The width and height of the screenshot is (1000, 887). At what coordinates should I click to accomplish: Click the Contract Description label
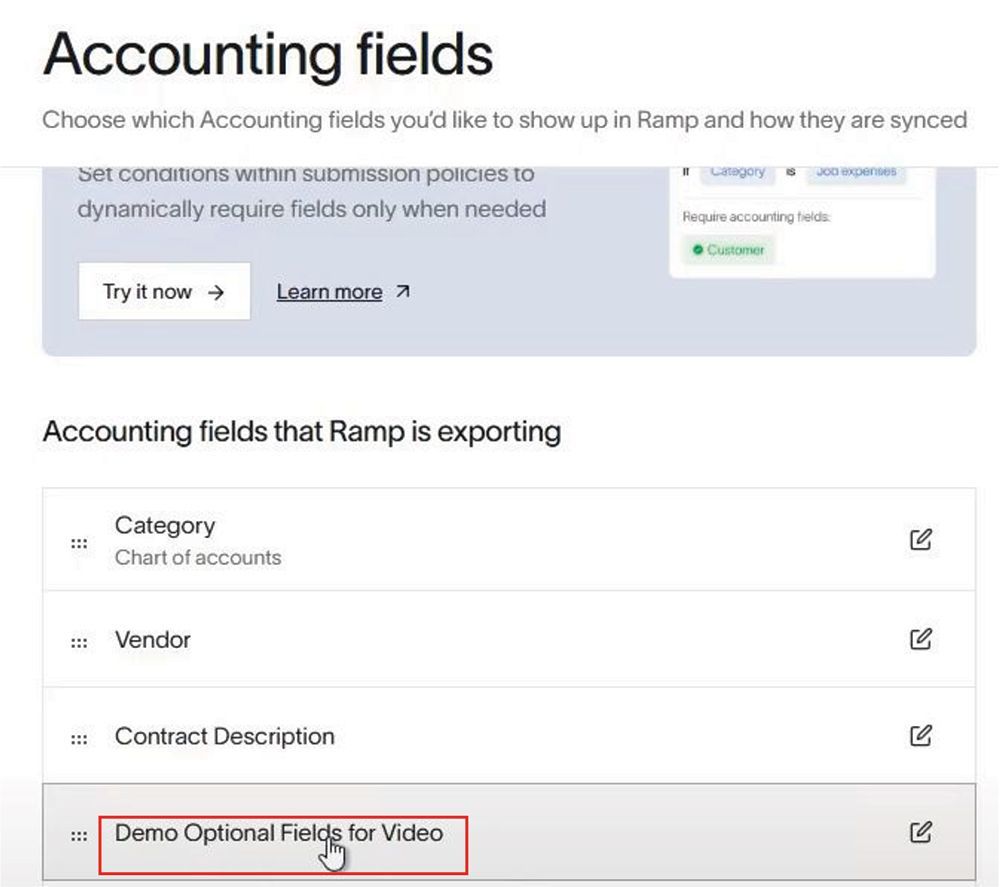click(225, 737)
